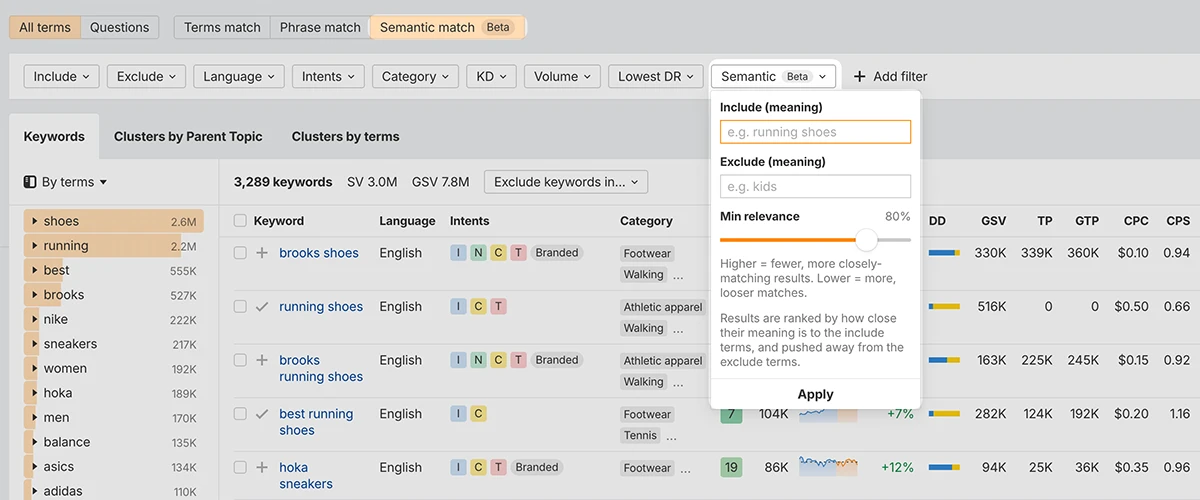1200x500 pixels.
Task: Open the Keywords tab
Action: click(x=54, y=136)
